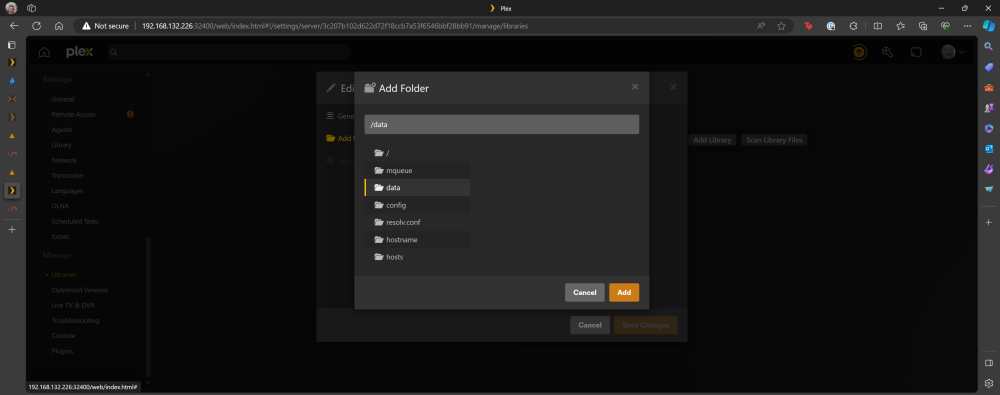The height and width of the screenshot is (395, 1000).
Task: Click Scan Library Files button
Action: (774, 140)
